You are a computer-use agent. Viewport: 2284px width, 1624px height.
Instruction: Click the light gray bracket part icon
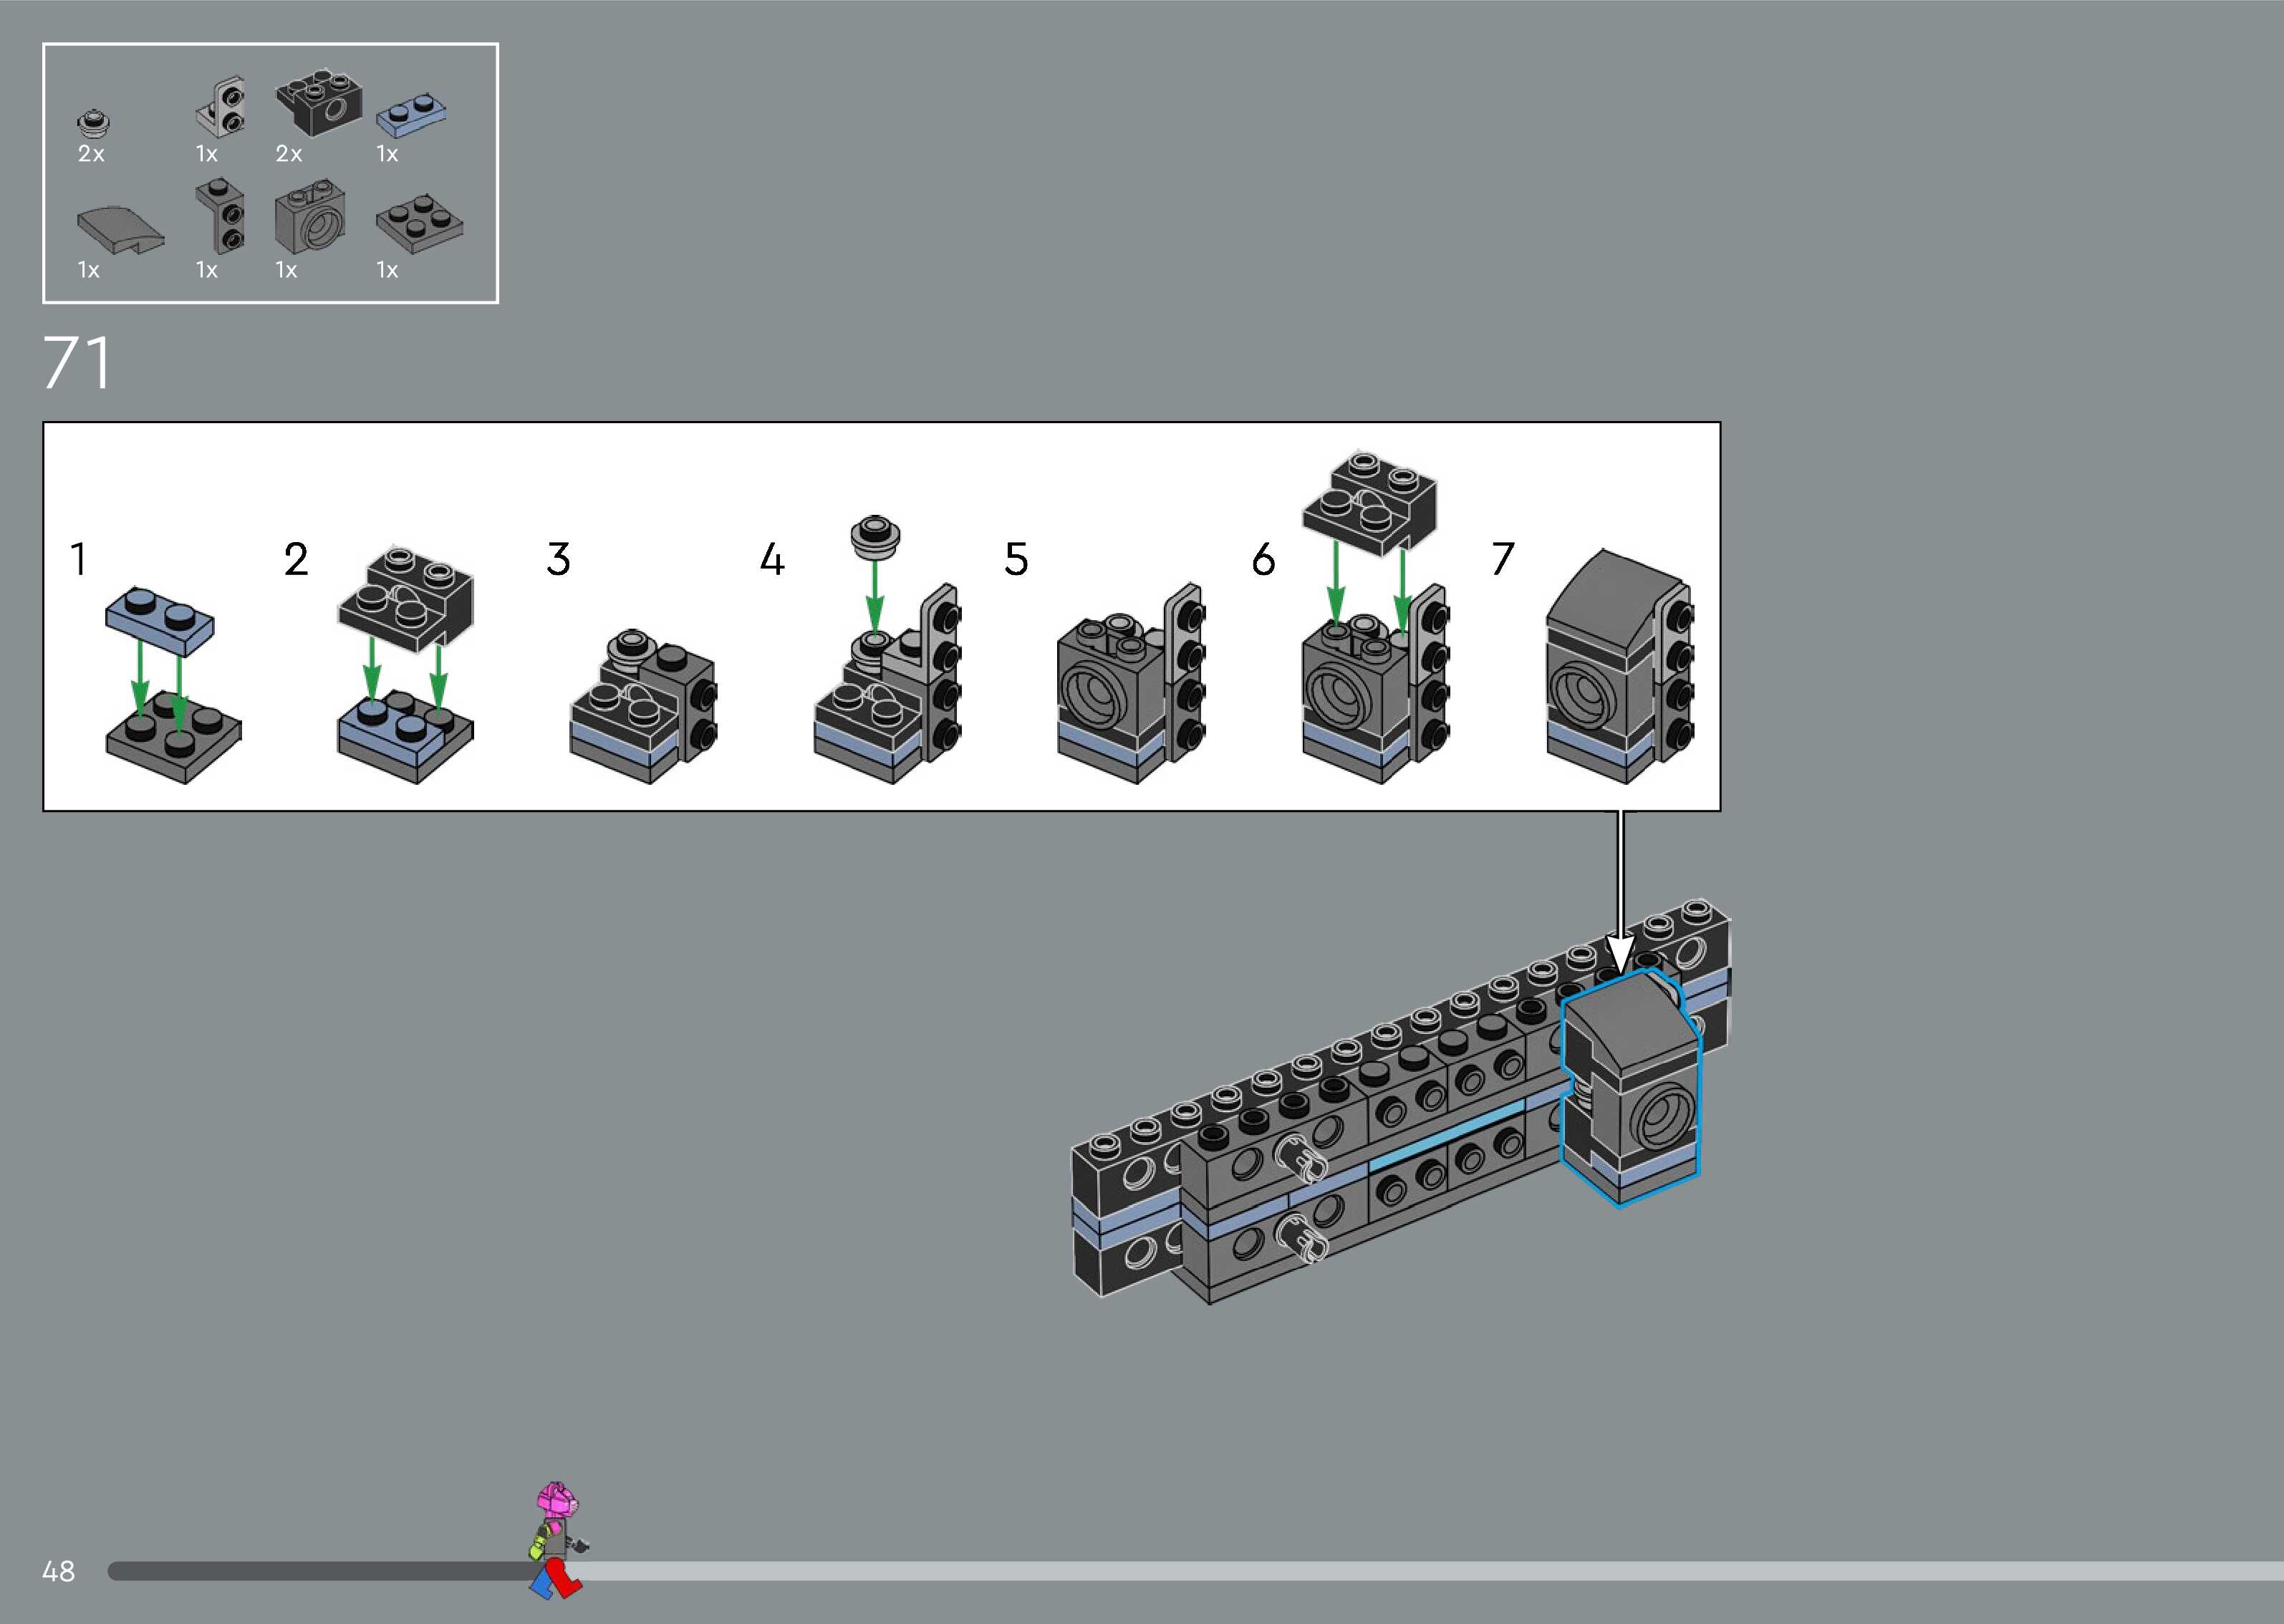[x=221, y=107]
